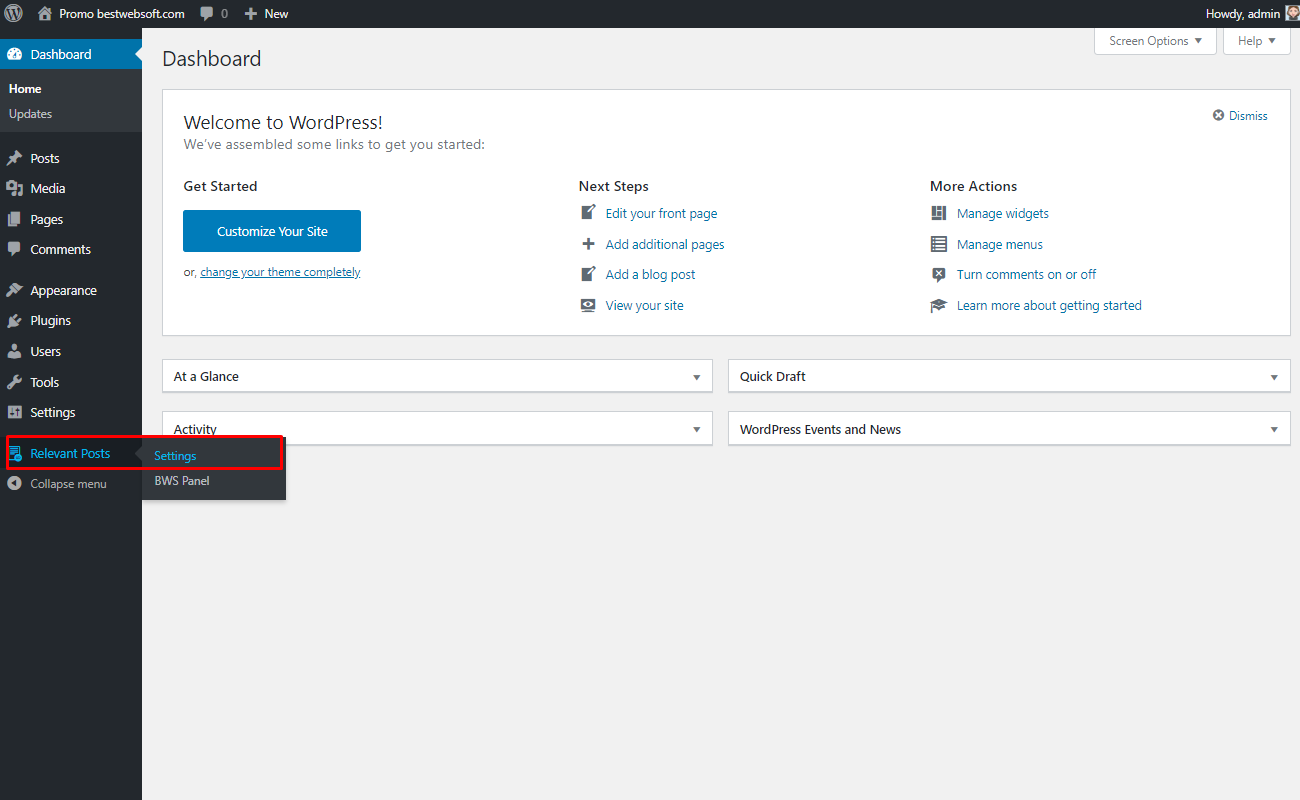Expand the Activity widget arrow
Screen dimensions: 1300x800
tap(697, 429)
